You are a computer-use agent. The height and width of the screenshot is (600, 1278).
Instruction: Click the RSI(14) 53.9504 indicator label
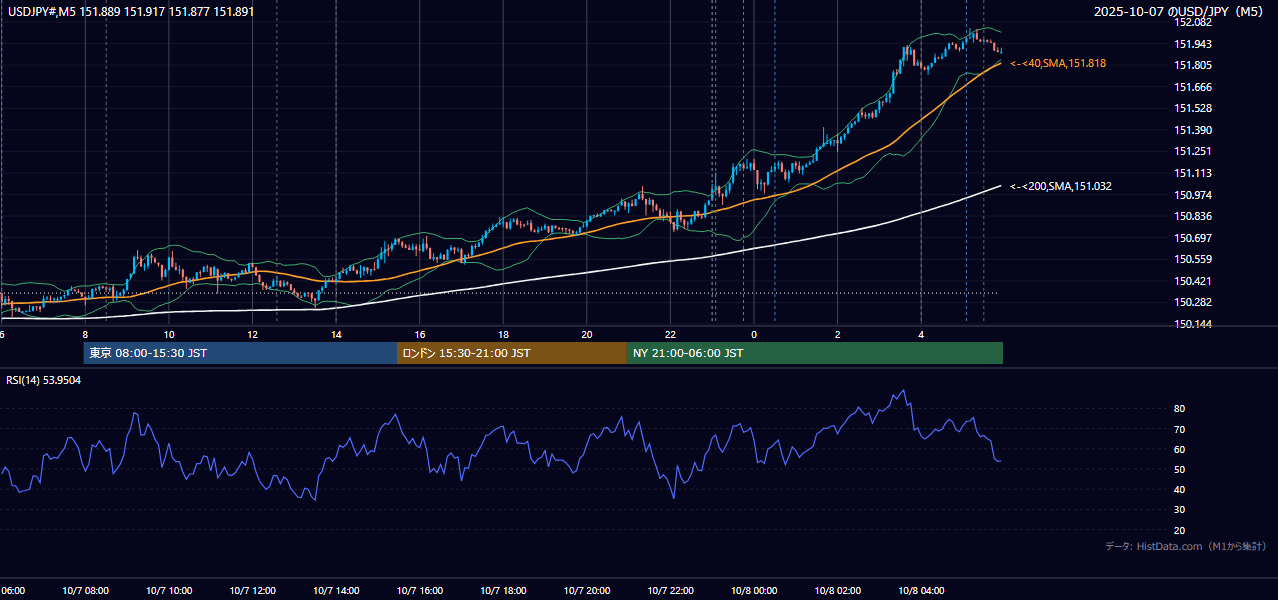tap(45, 380)
